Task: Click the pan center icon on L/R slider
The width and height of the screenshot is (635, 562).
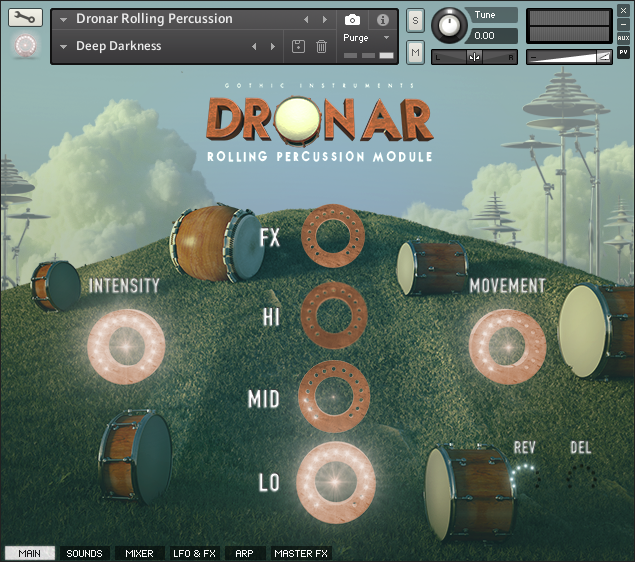Action: click(x=474, y=57)
